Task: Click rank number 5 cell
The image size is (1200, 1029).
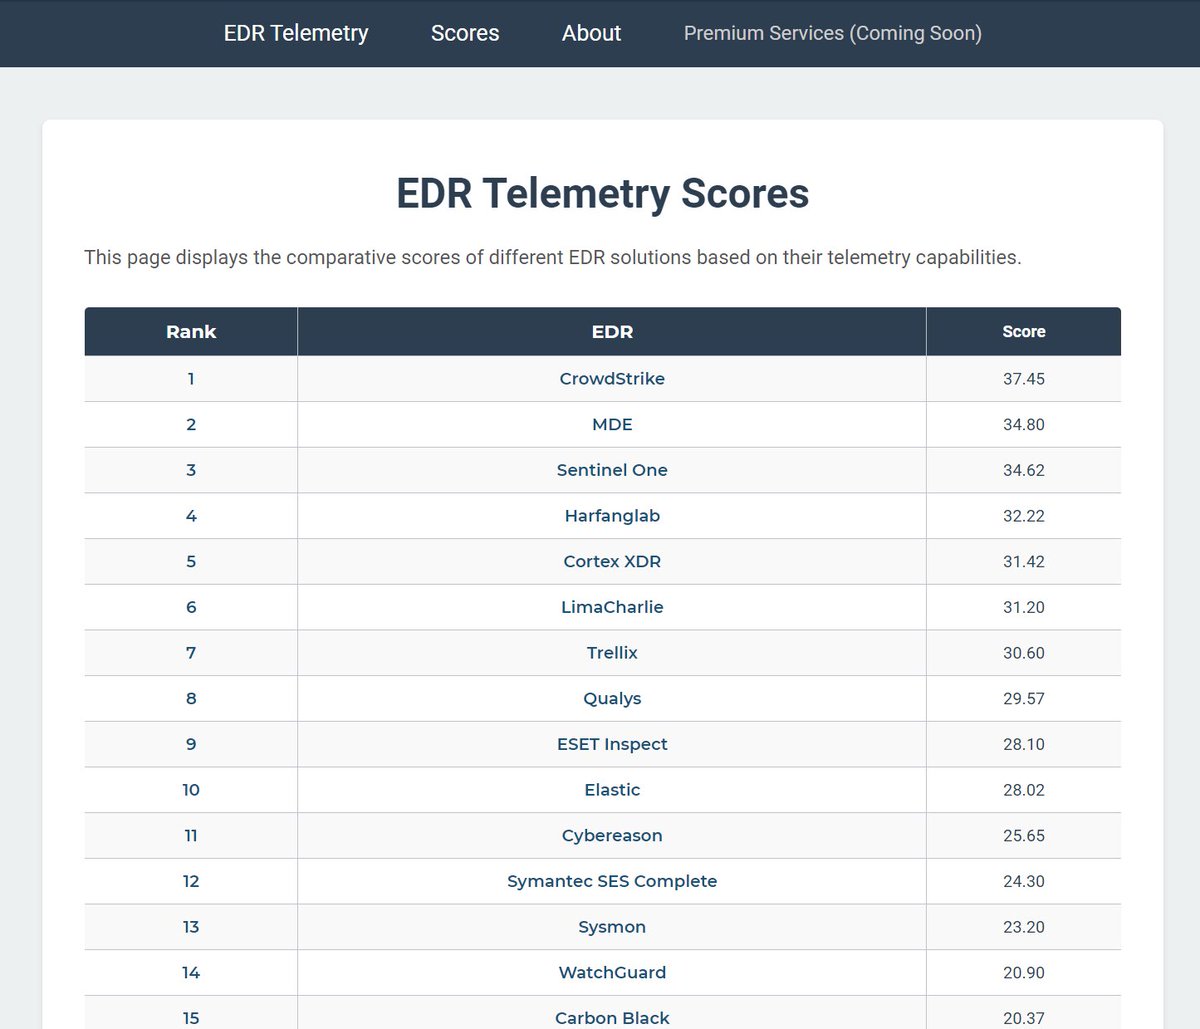Action: [191, 562]
